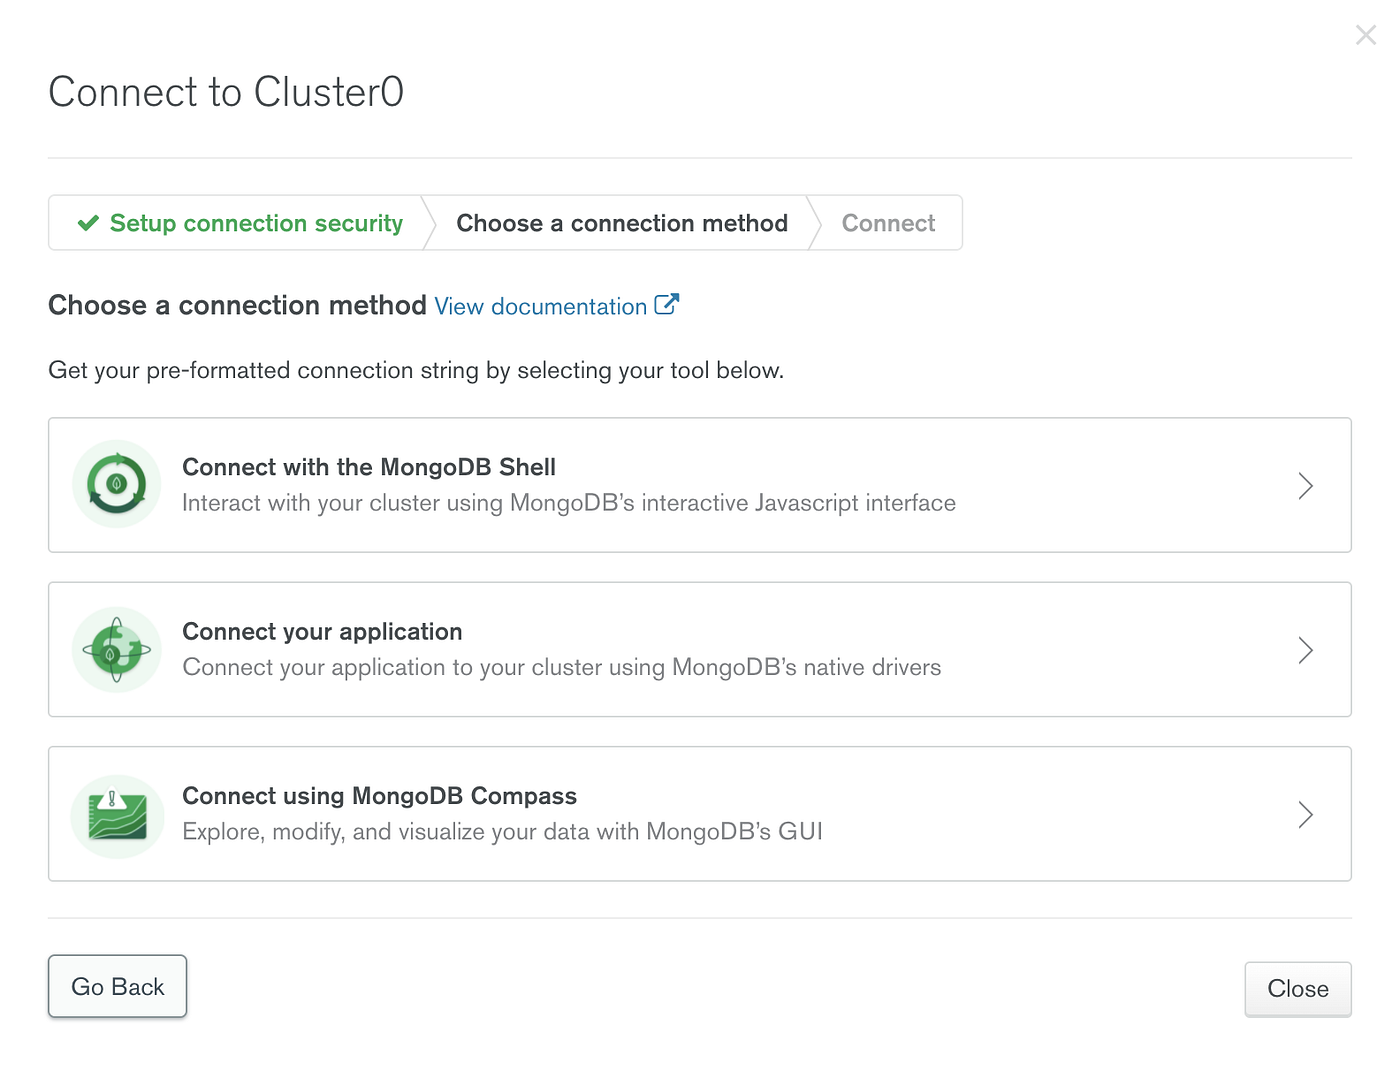Click the green checkmark on connection security step
Viewport: 1400px width, 1069px height.
coord(88,222)
